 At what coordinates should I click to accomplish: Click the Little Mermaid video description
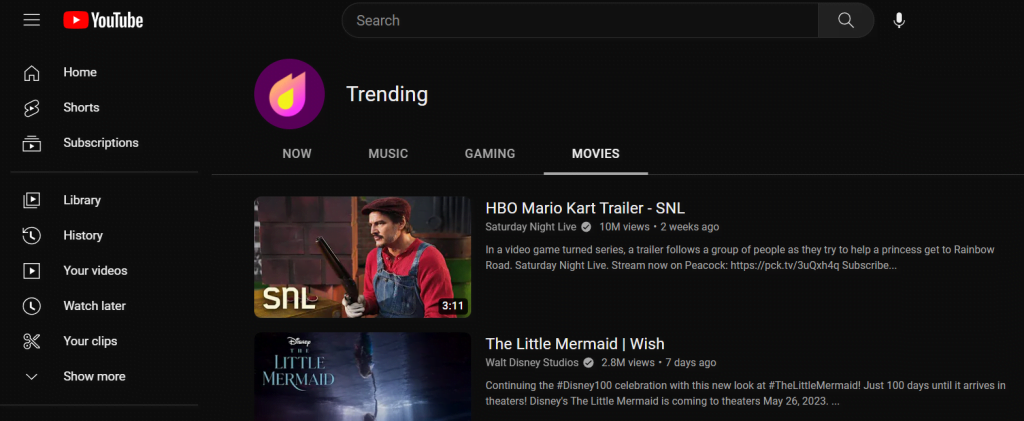point(745,394)
